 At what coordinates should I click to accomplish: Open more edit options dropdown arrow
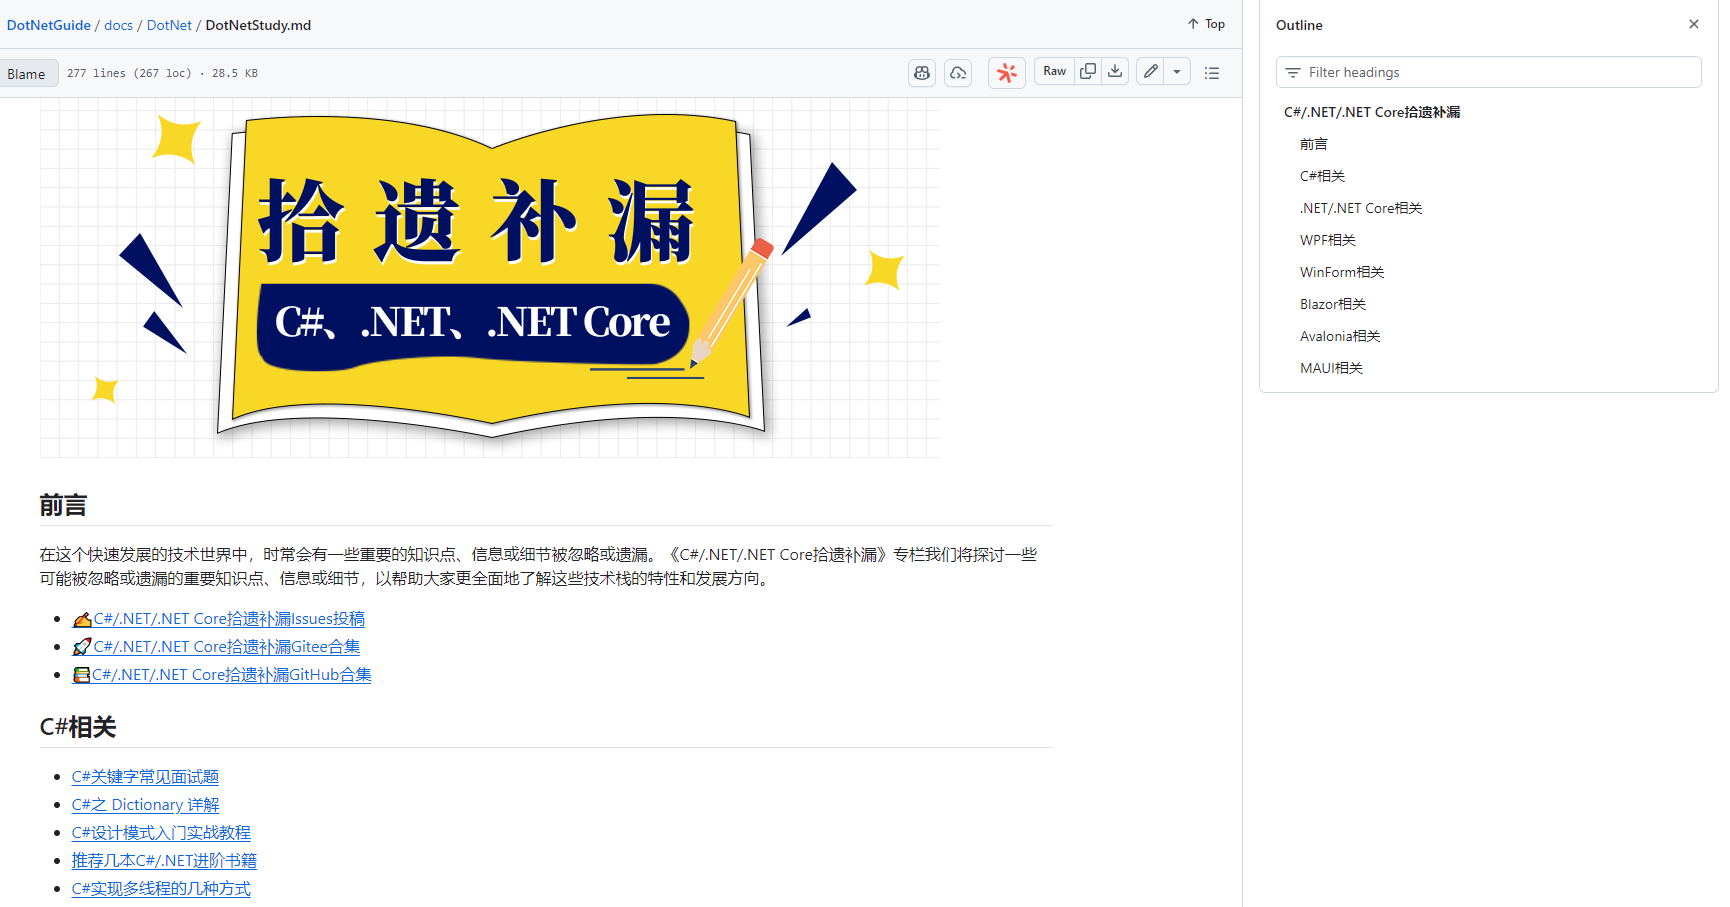pyautogui.click(x=1177, y=71)
